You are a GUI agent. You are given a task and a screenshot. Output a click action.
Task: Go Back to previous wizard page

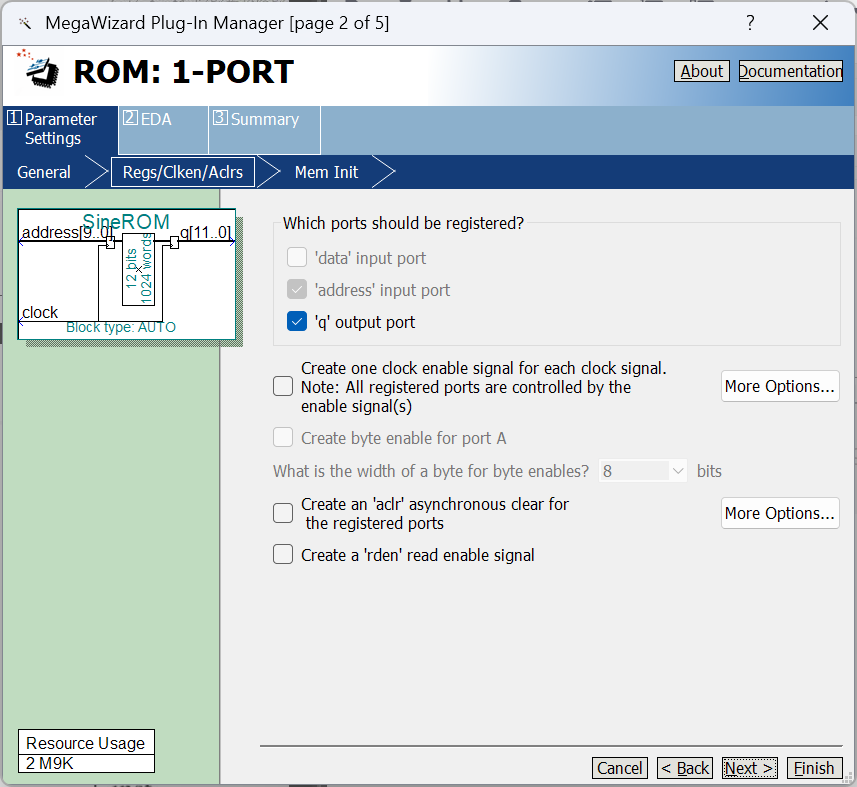(x=685, y=768)
